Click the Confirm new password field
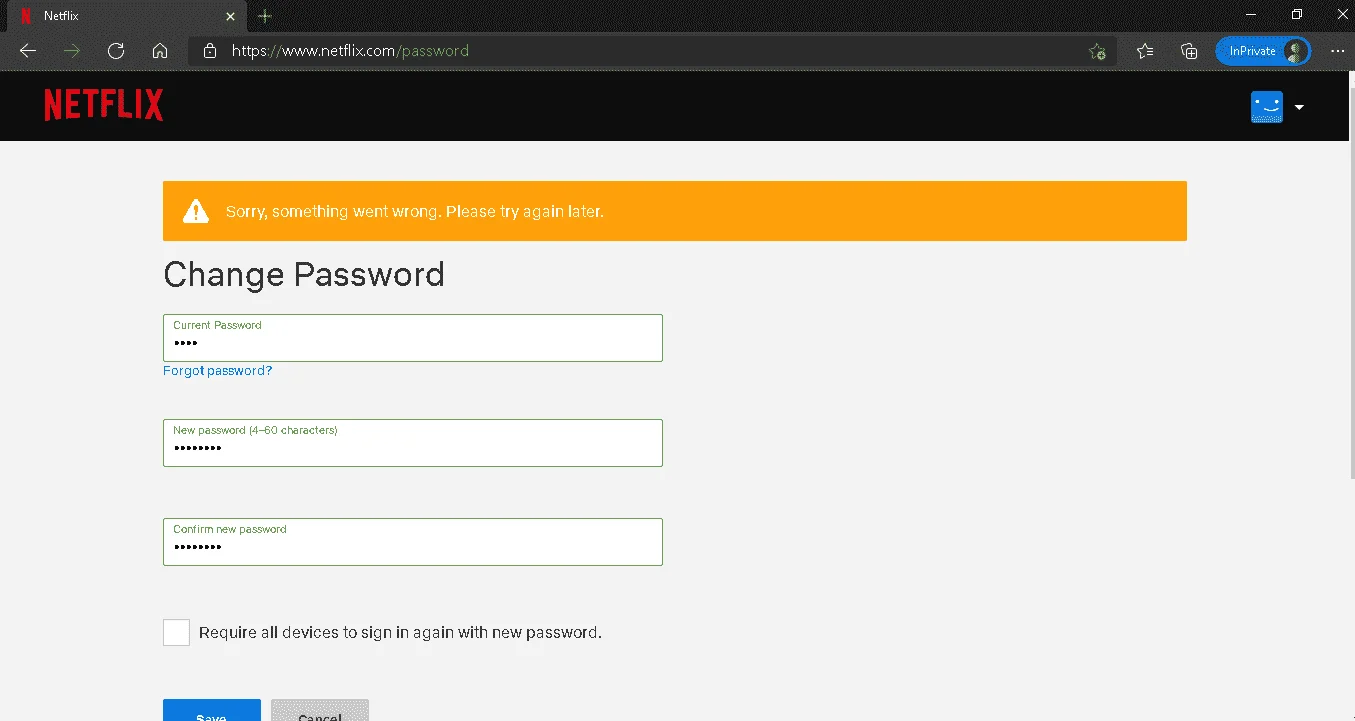1355x721 pixels. pyautogui.click(x=413, y=542)
